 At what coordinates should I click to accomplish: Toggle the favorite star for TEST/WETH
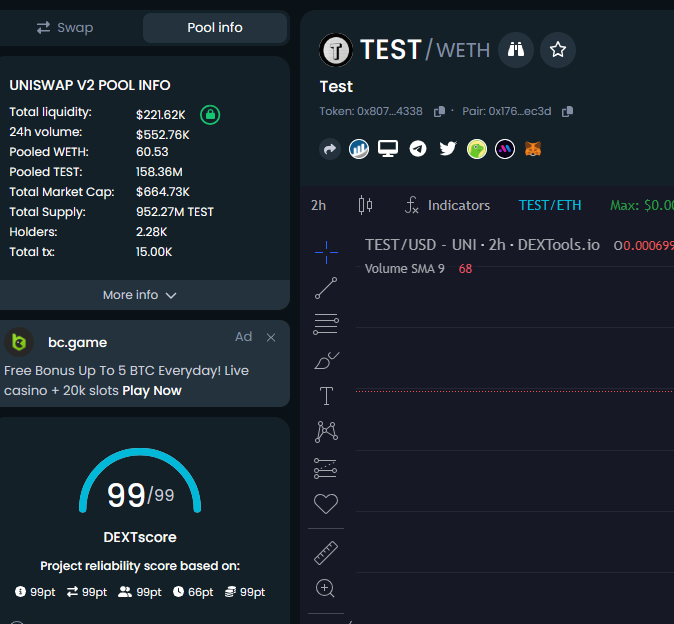[x=558, y=50]
